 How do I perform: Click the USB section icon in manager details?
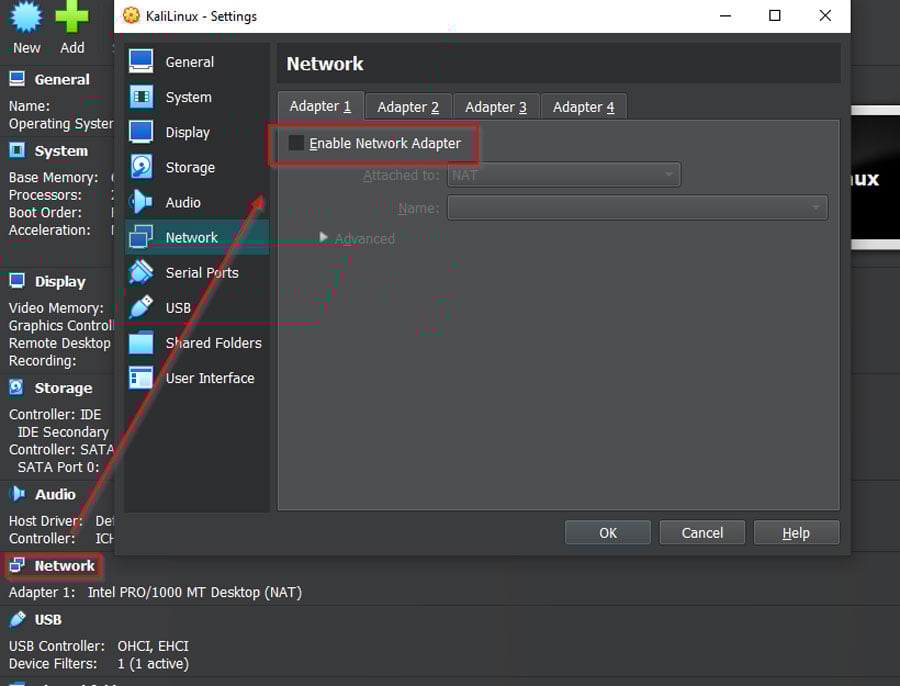18,619
